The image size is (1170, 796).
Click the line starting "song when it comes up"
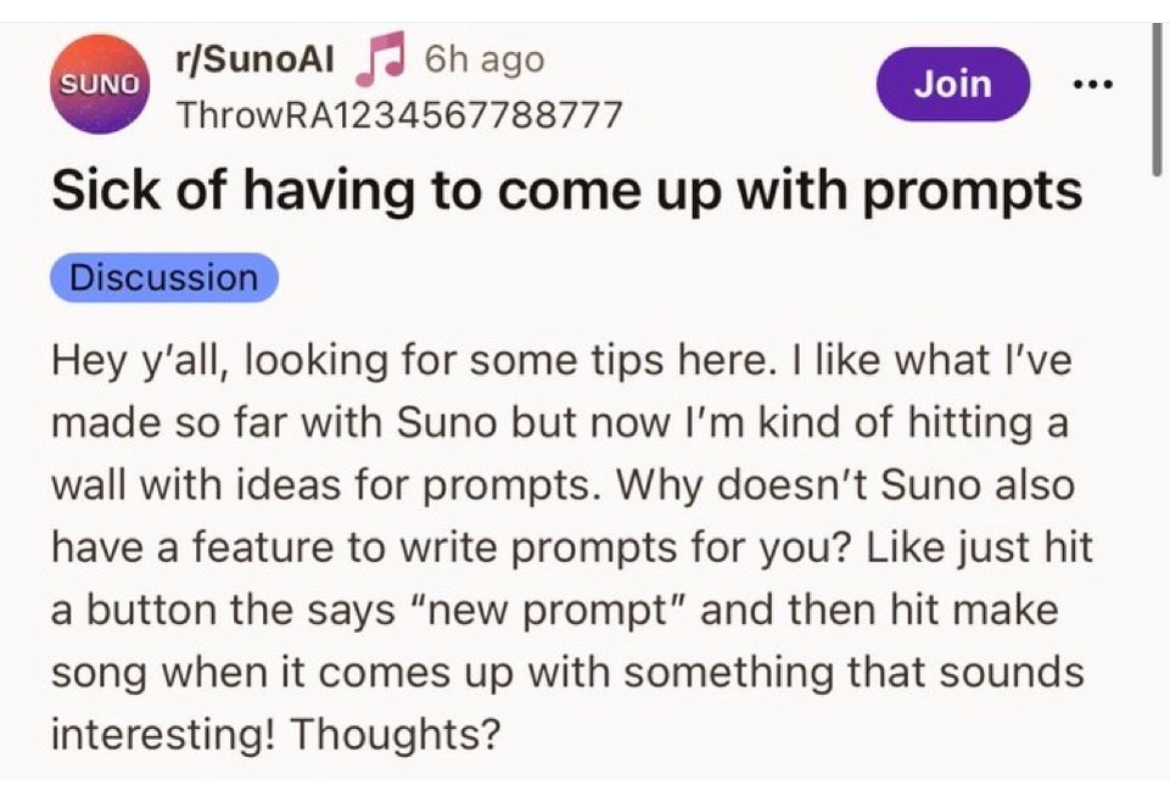566,672
